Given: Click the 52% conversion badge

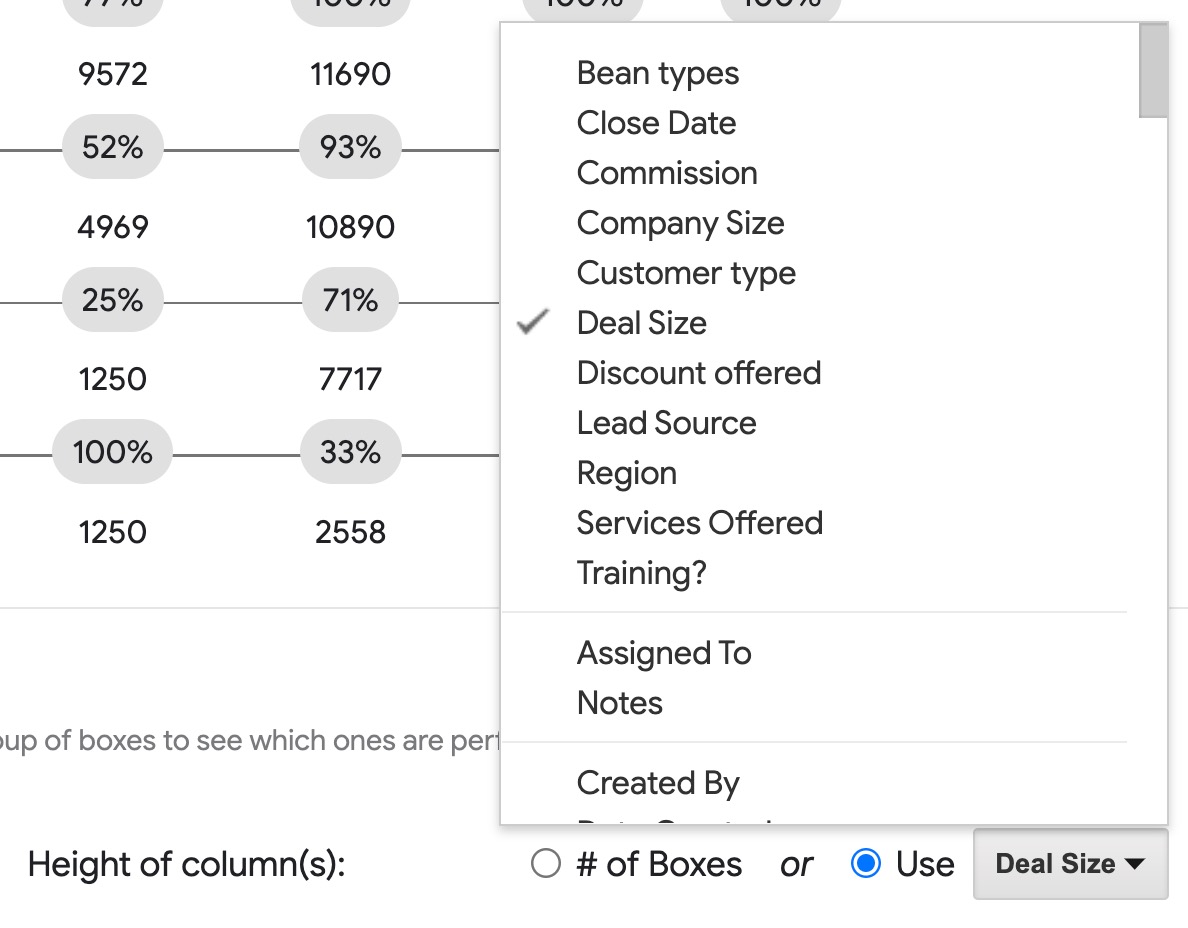Looking at the screenshot, I should pyautogui.click(x=112, y=147).
